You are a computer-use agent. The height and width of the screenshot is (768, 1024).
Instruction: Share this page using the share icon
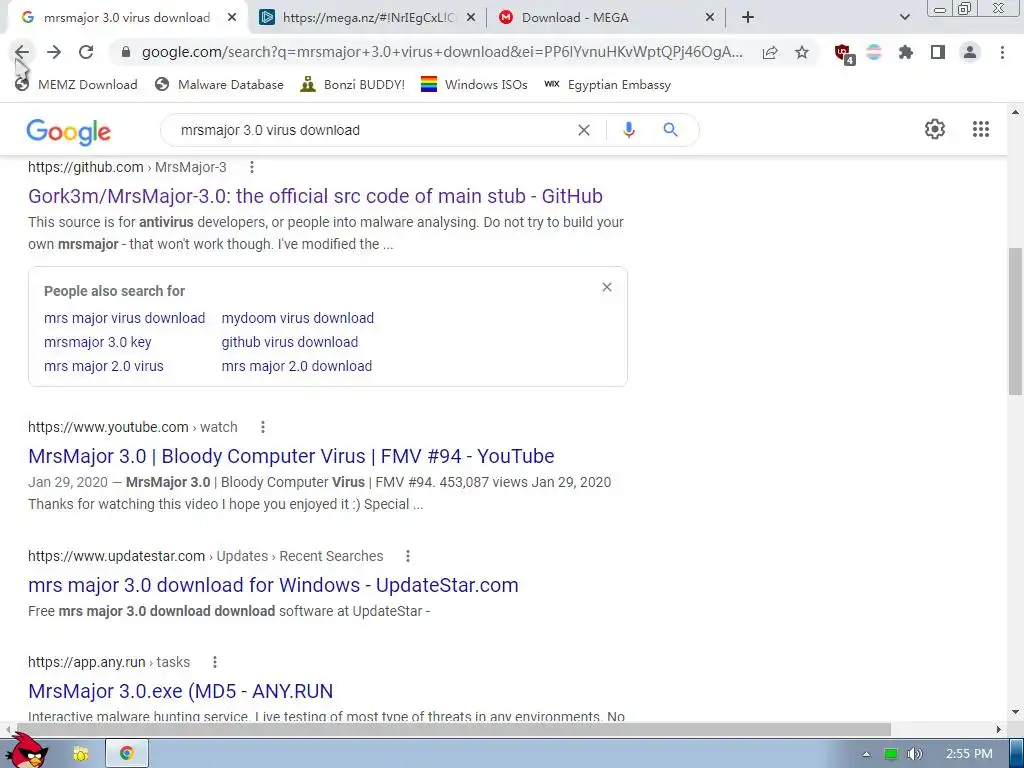tap(770, 52)
